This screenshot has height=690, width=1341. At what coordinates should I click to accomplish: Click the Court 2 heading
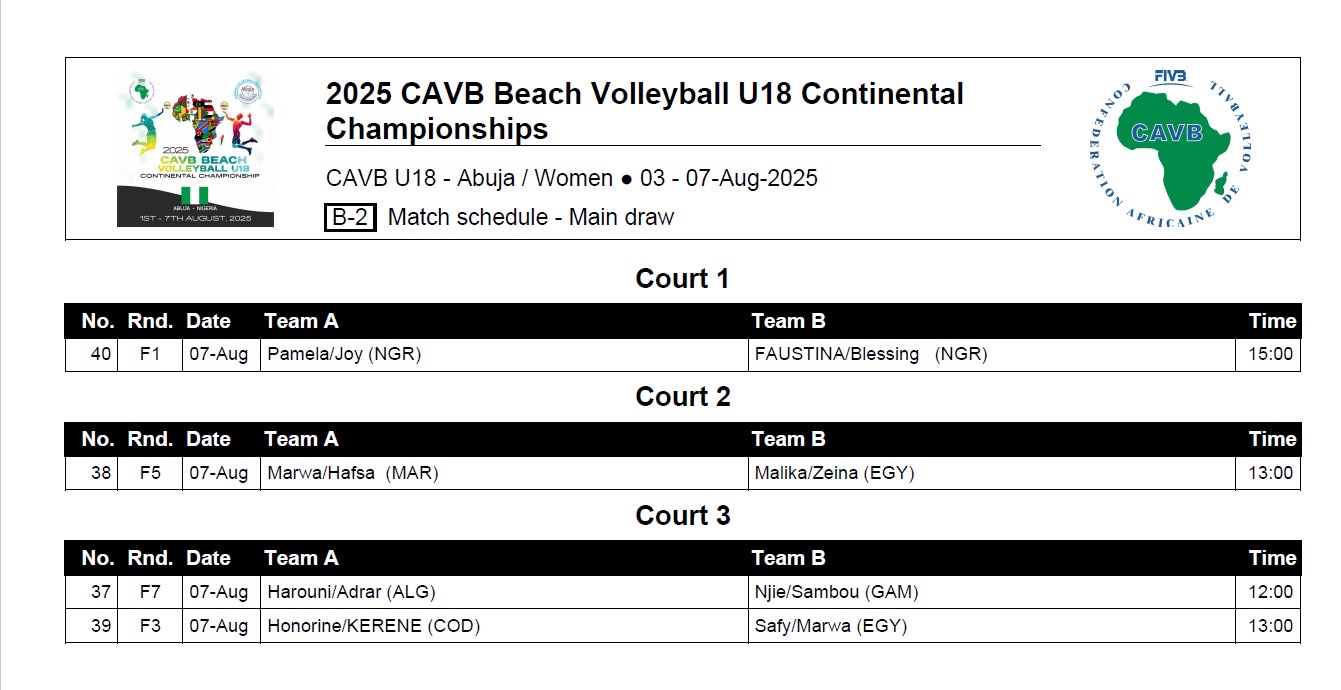[682, 397]
